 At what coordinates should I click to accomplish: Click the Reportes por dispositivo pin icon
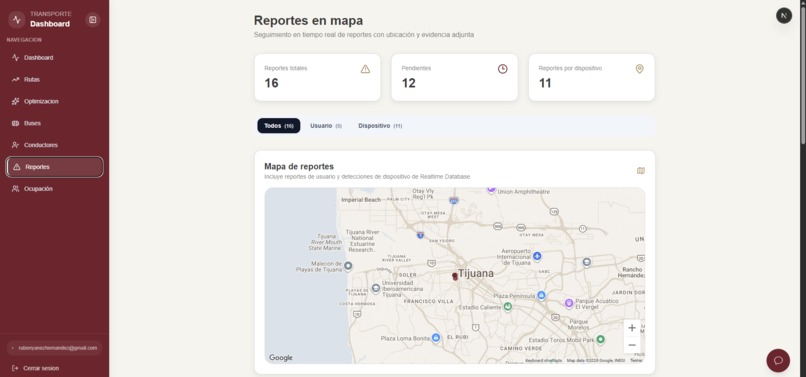click(639, 69)
